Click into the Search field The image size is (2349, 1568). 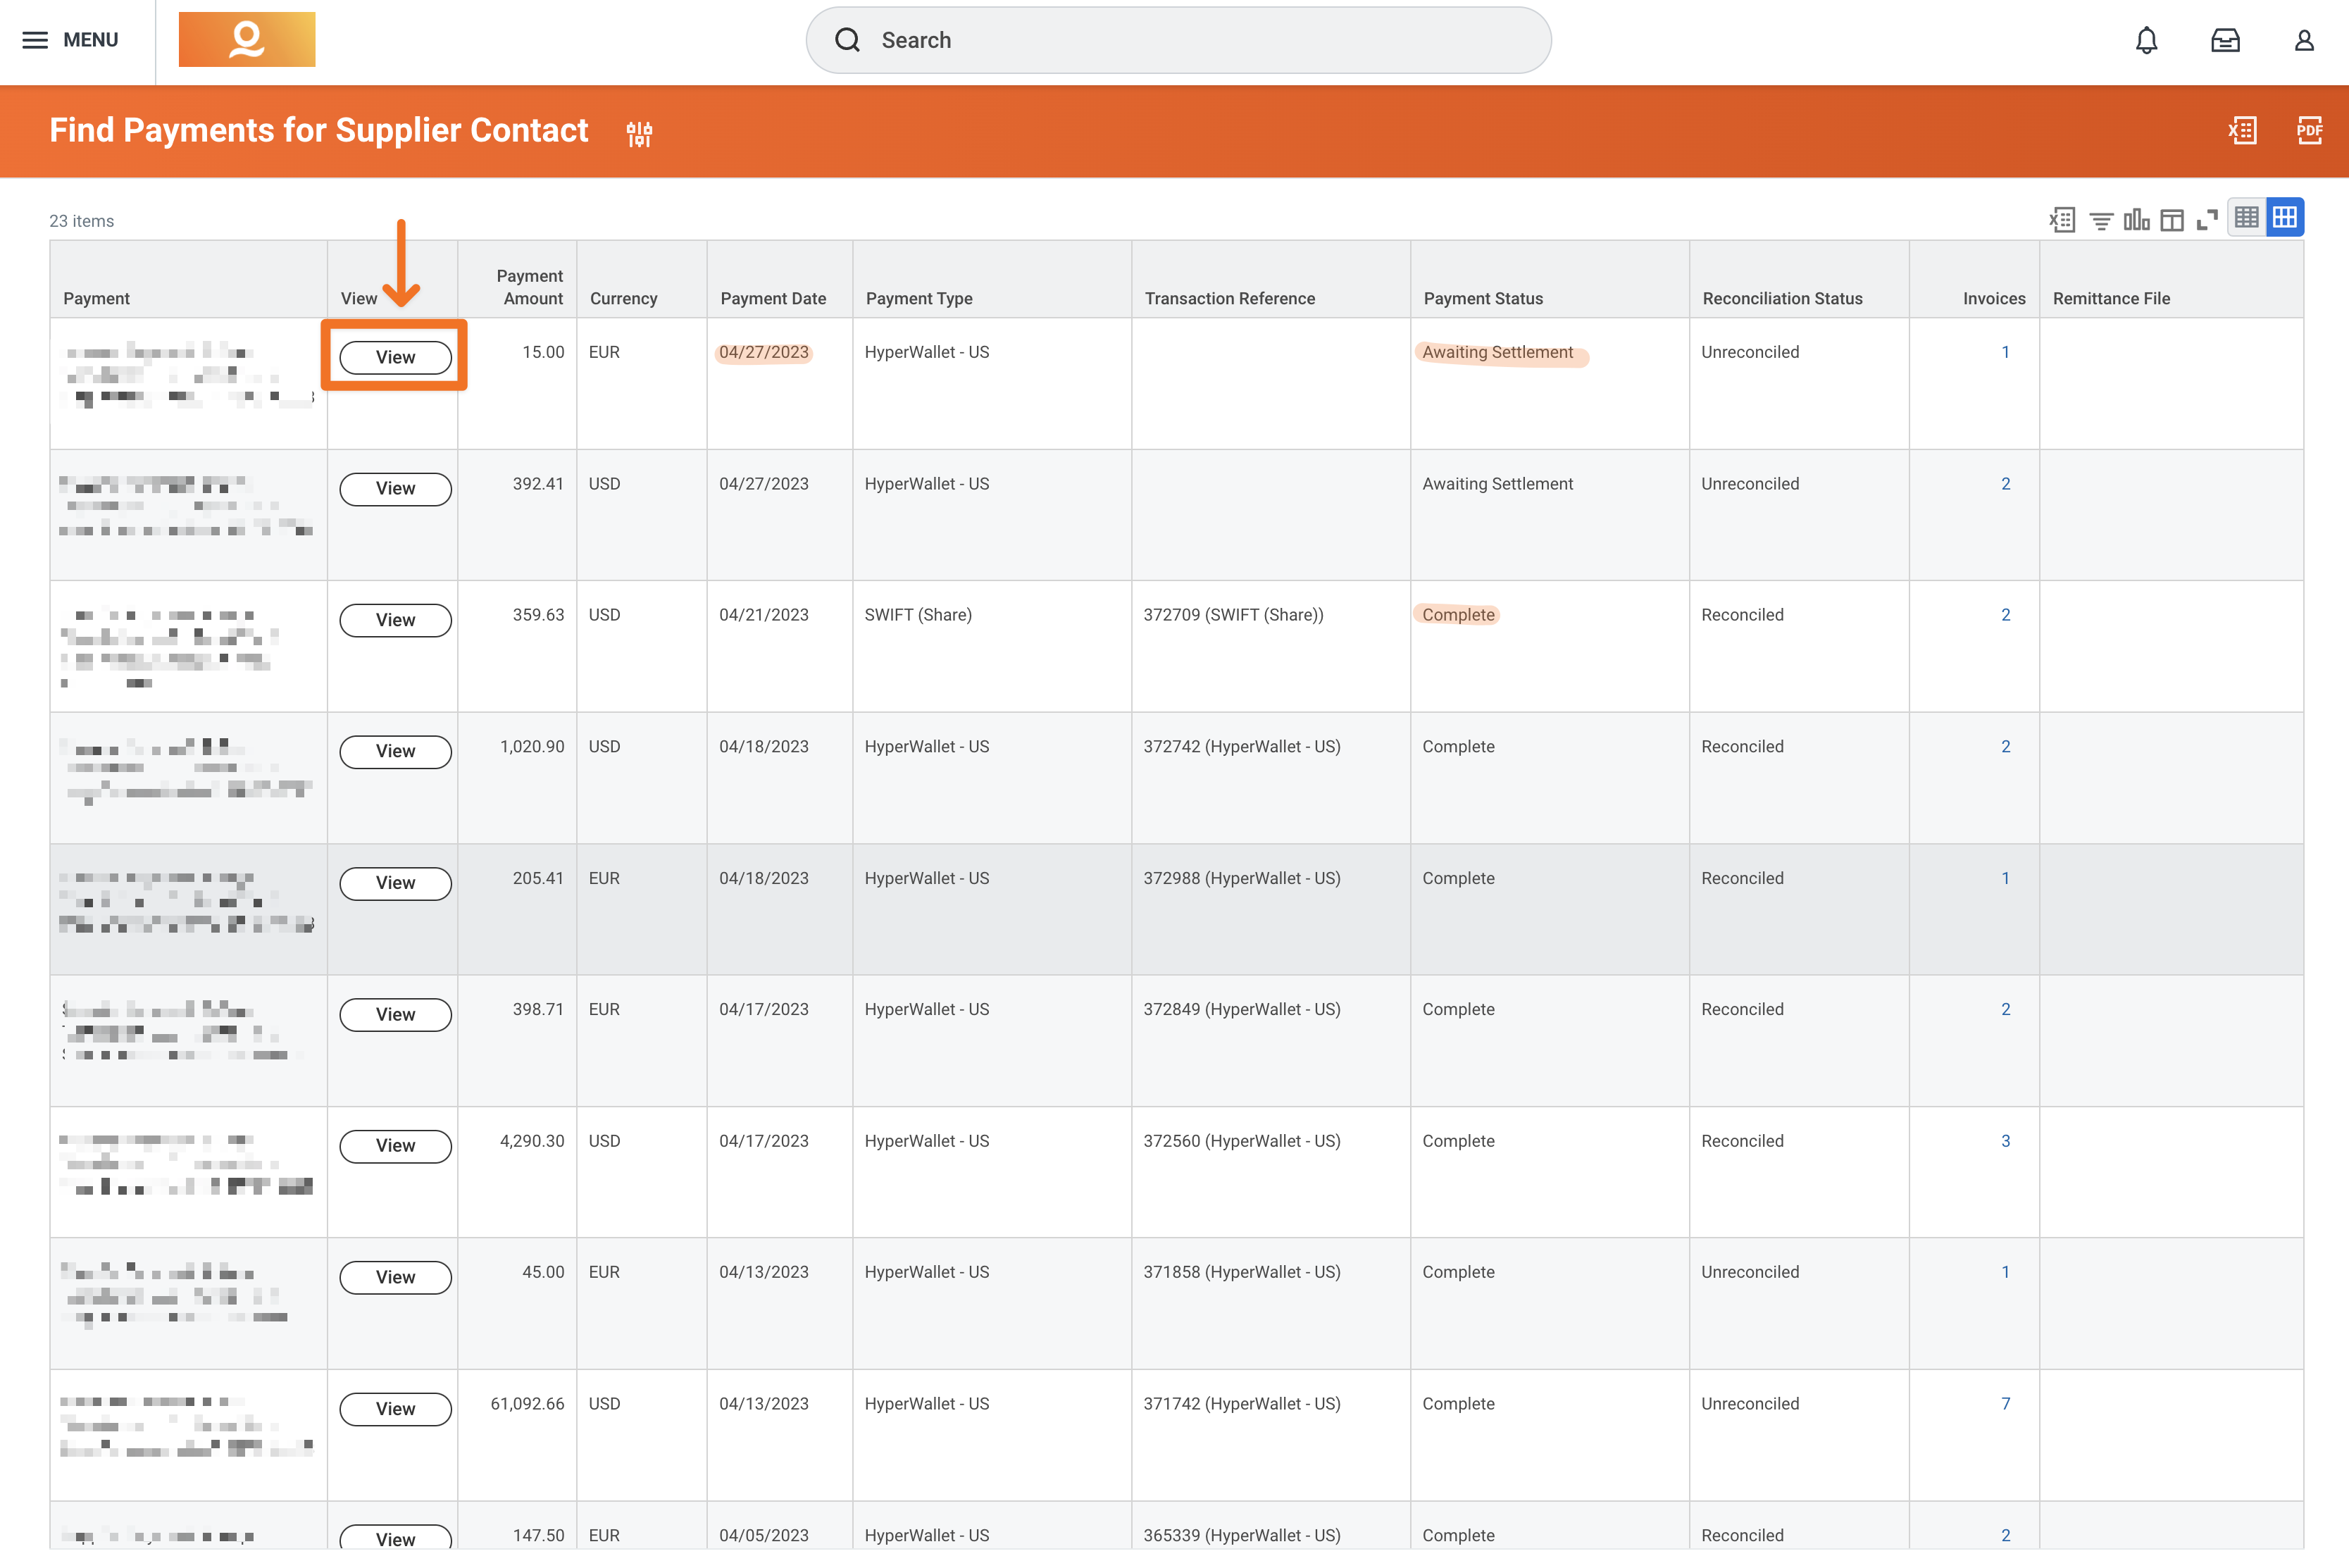pyautogui.click(x=1176, y=40)
